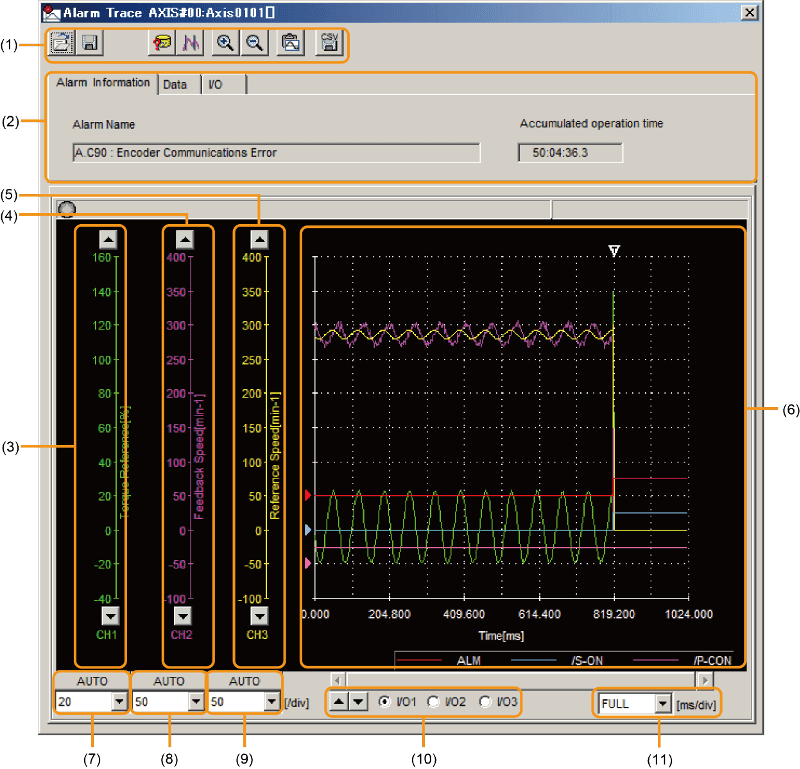
Task: Click the clipboard copy image icon
Action: 290,44
